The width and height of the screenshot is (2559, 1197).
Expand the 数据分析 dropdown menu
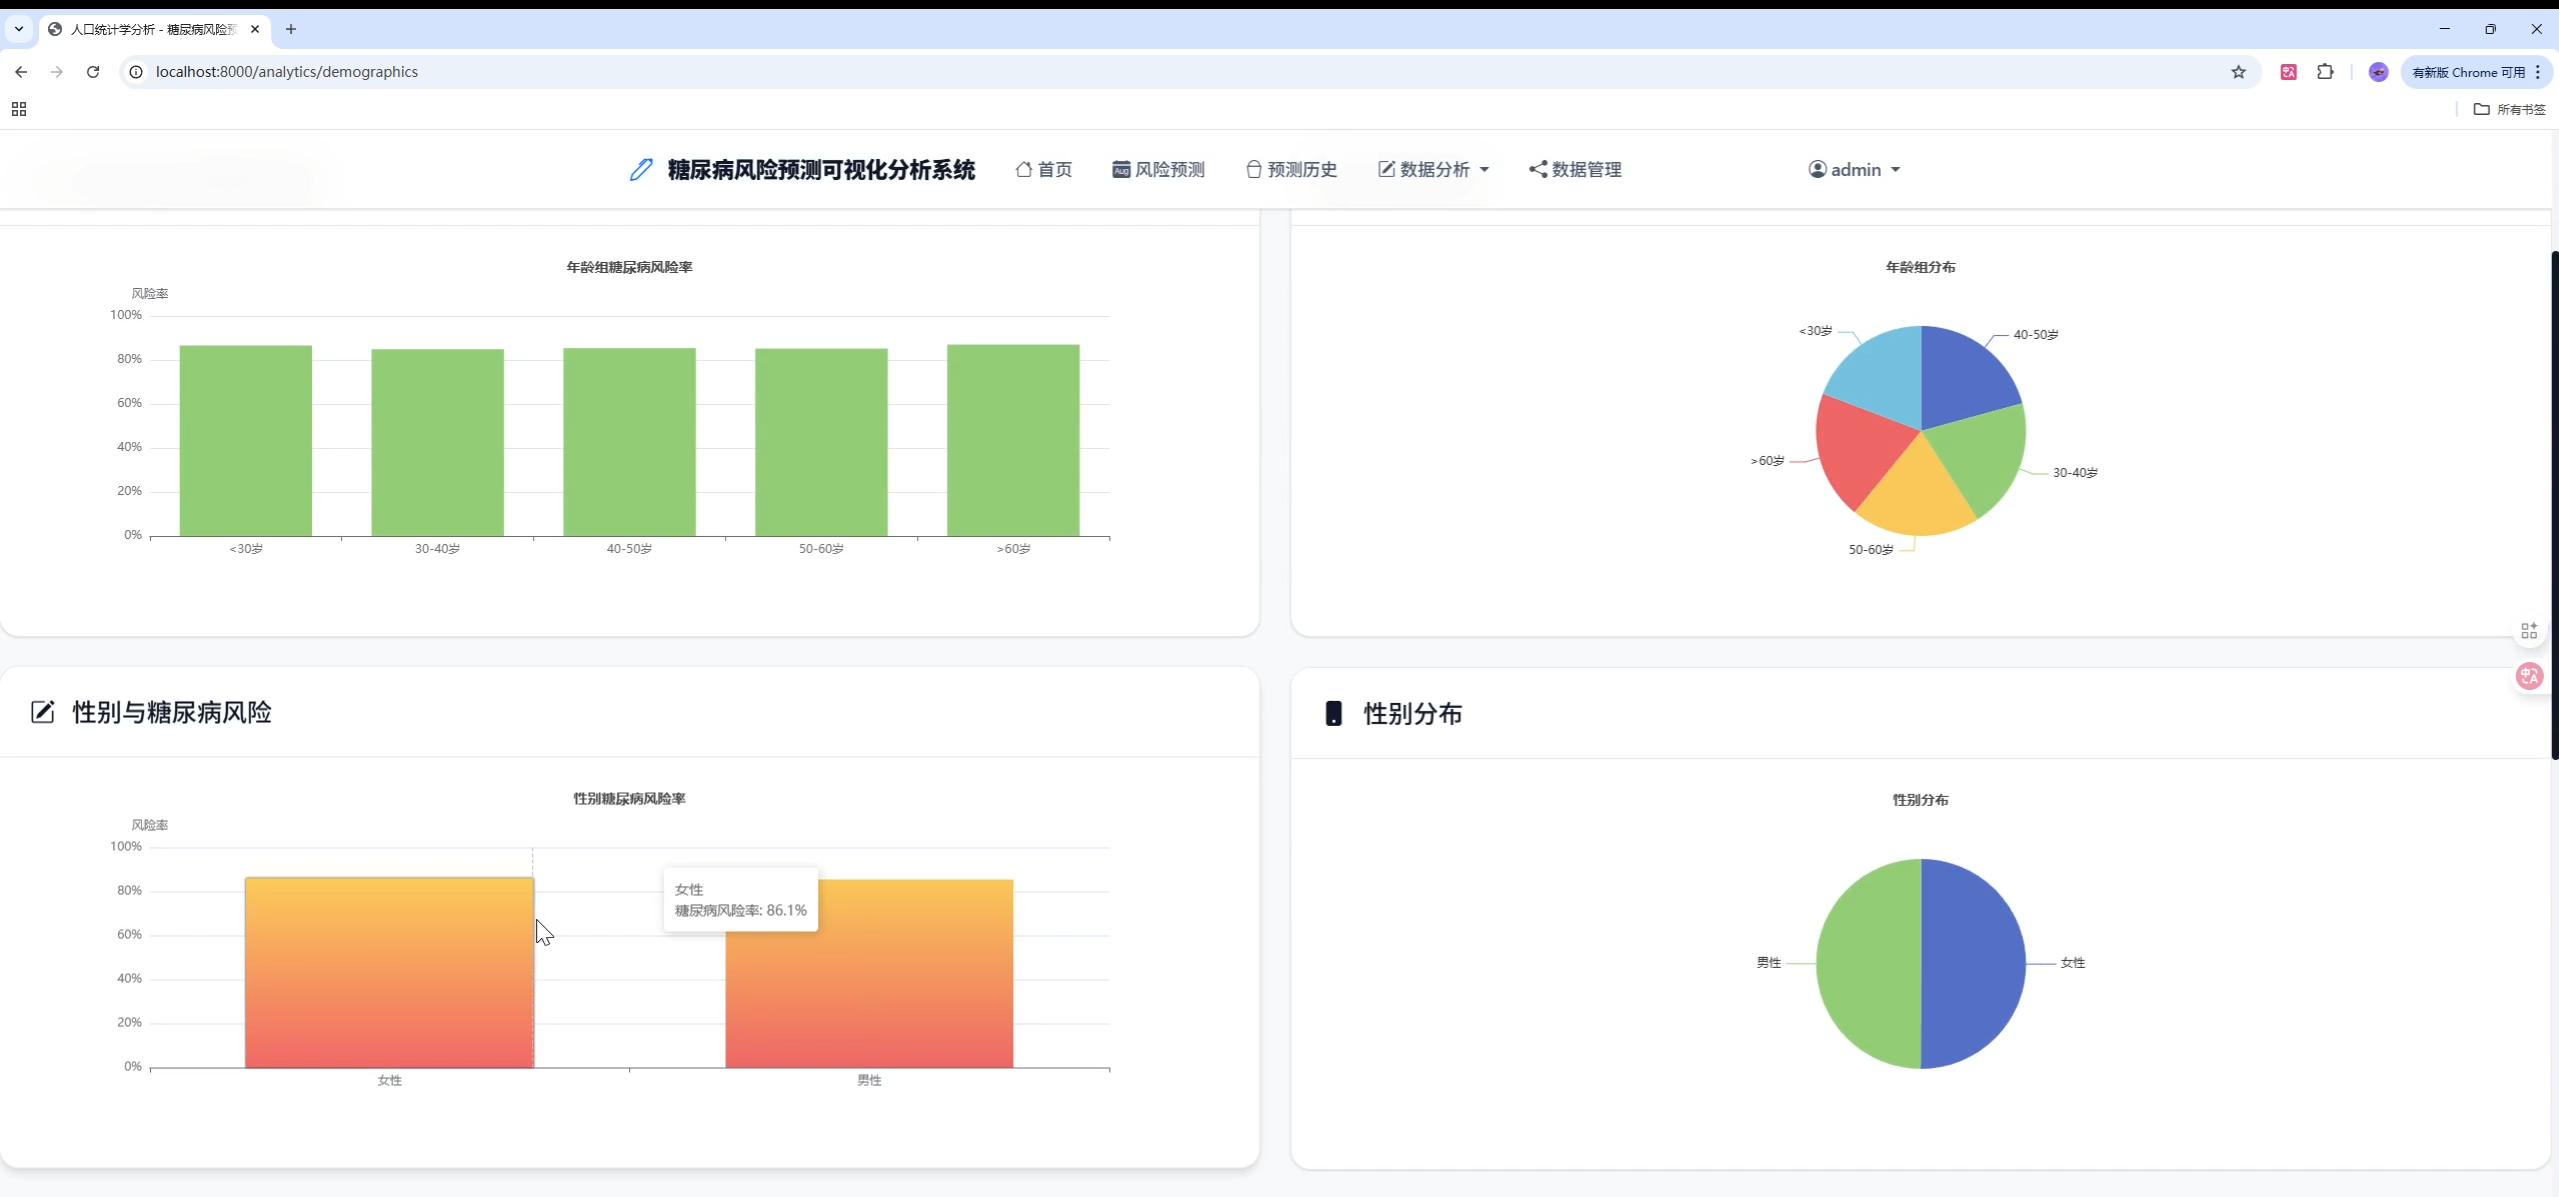coord(1433,170)
